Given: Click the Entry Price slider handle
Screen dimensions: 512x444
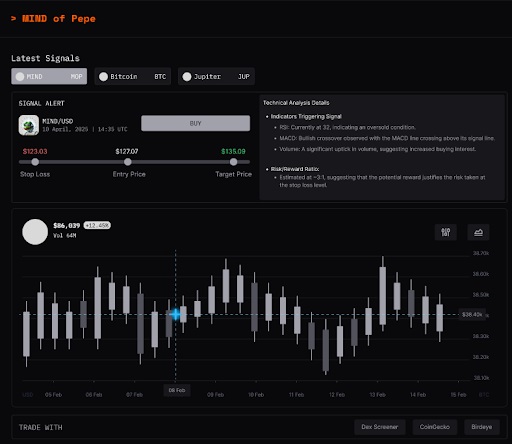Looking at the screenshot, I should tap(128, 162).
